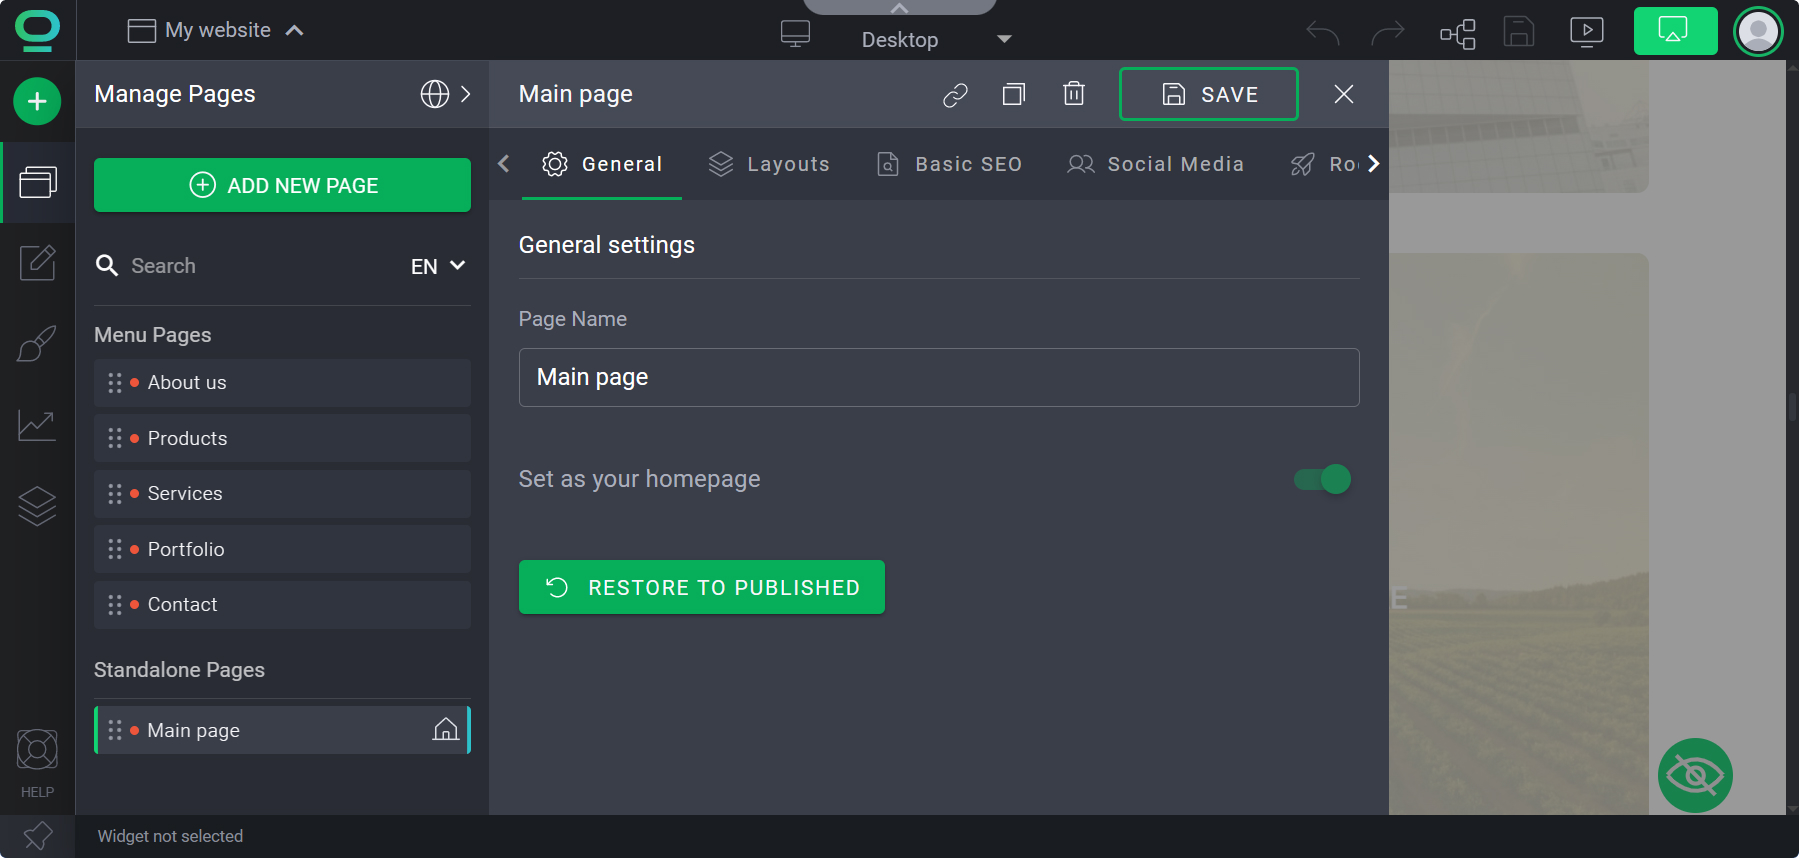Switch to the Basic SEO tab
Viewport: 1799px width, 858px height.
[949, 164]
